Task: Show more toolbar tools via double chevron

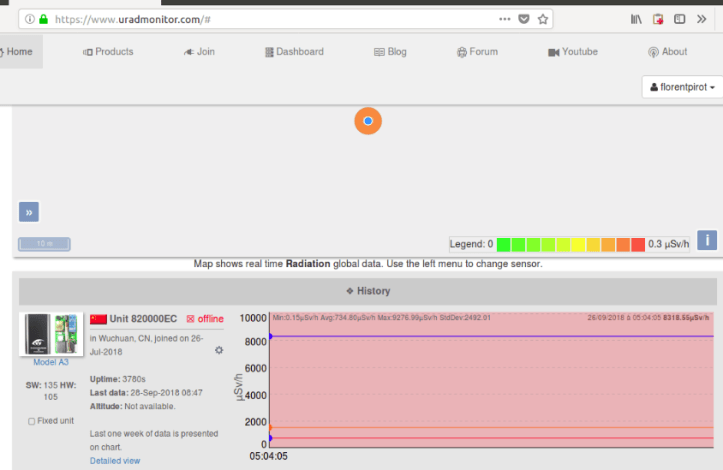Action: (701, 19)
